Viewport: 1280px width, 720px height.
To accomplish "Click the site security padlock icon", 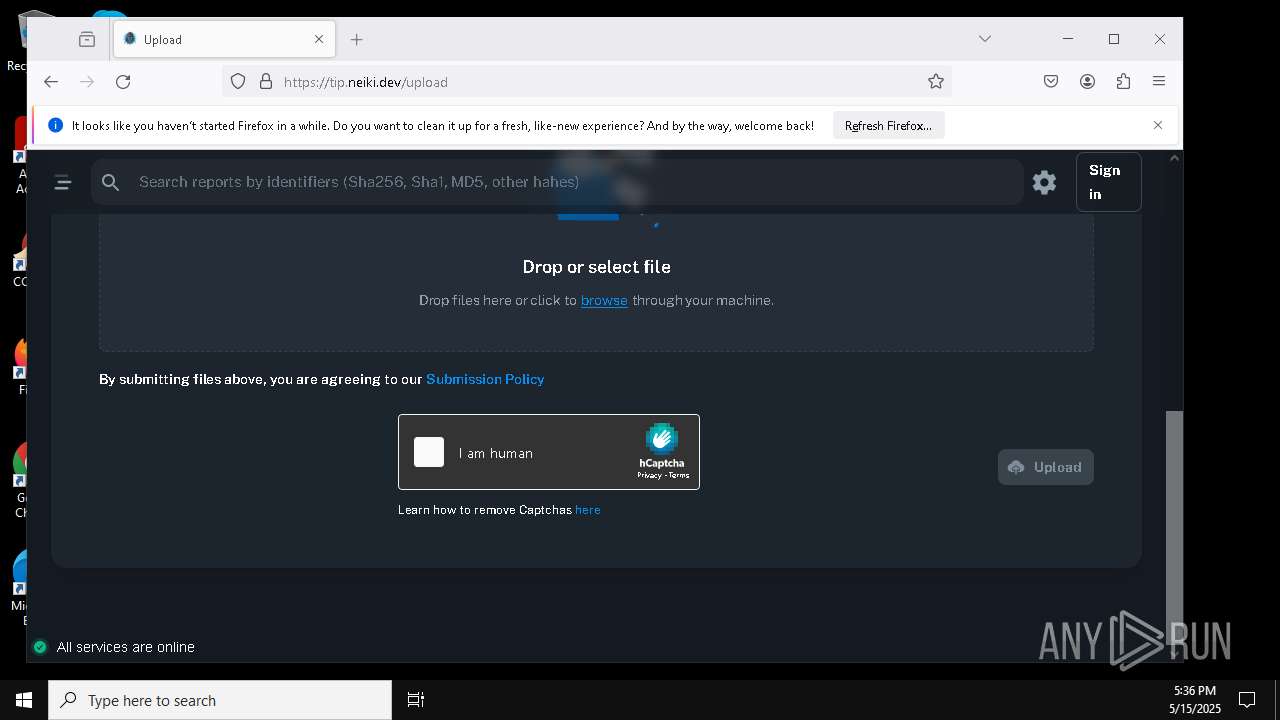I will point(266,82).
